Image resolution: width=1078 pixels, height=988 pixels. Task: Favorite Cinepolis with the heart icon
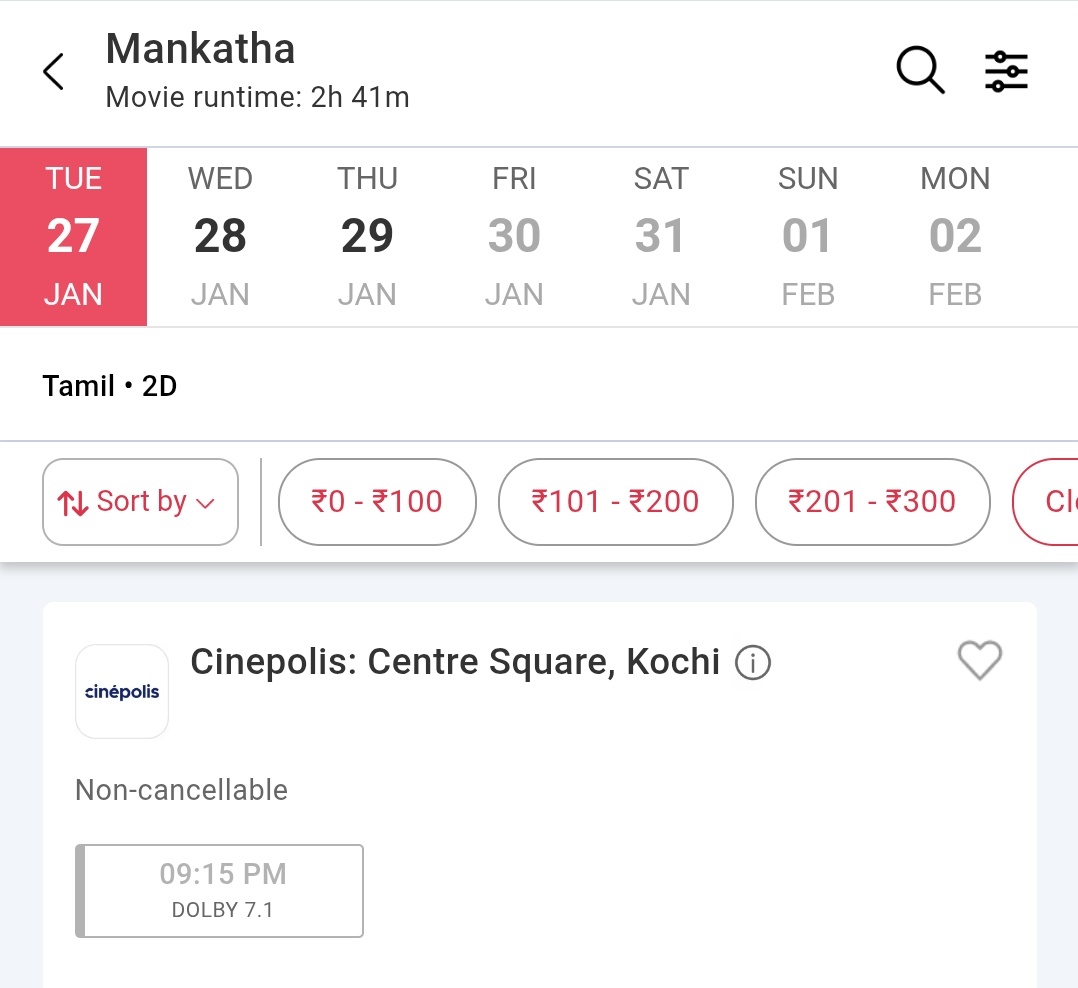click(980, 660)
